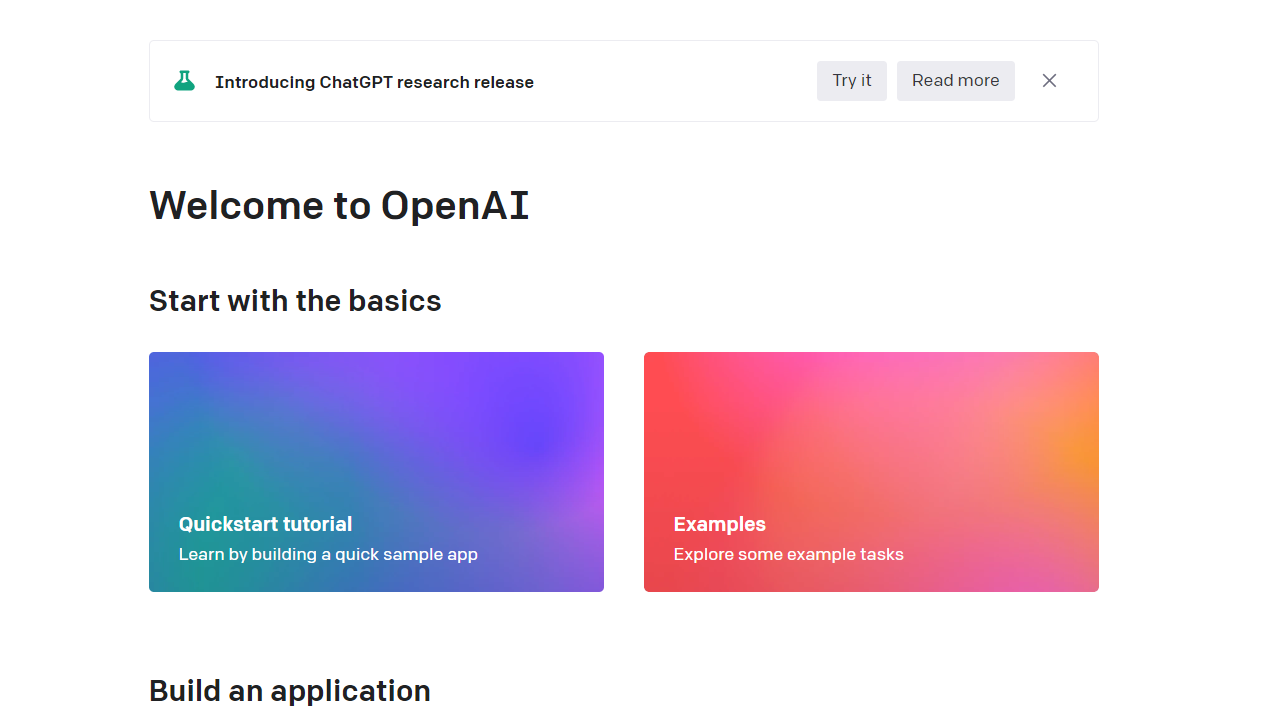1267x713 pixels.
Task: Click the Quickstart tutorial title text
Action: click(265, 524)
